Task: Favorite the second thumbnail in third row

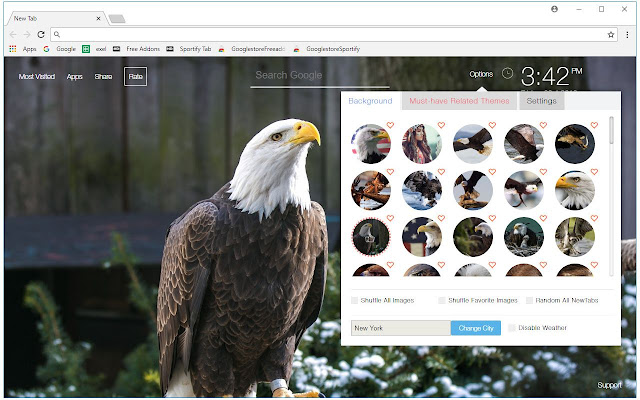Action: (x=441, y=218)
